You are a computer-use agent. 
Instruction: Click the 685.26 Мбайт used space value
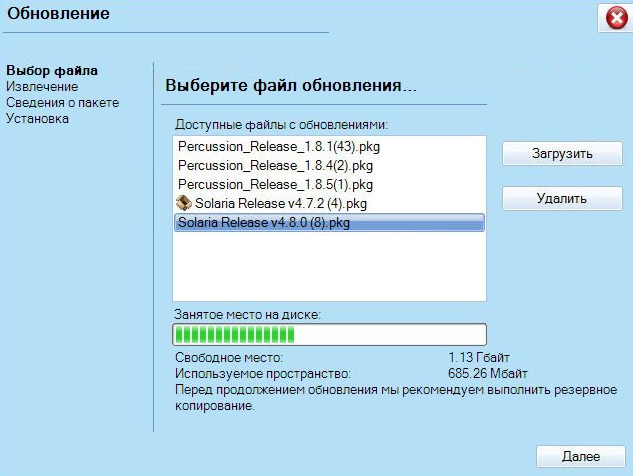click(488, 373)
